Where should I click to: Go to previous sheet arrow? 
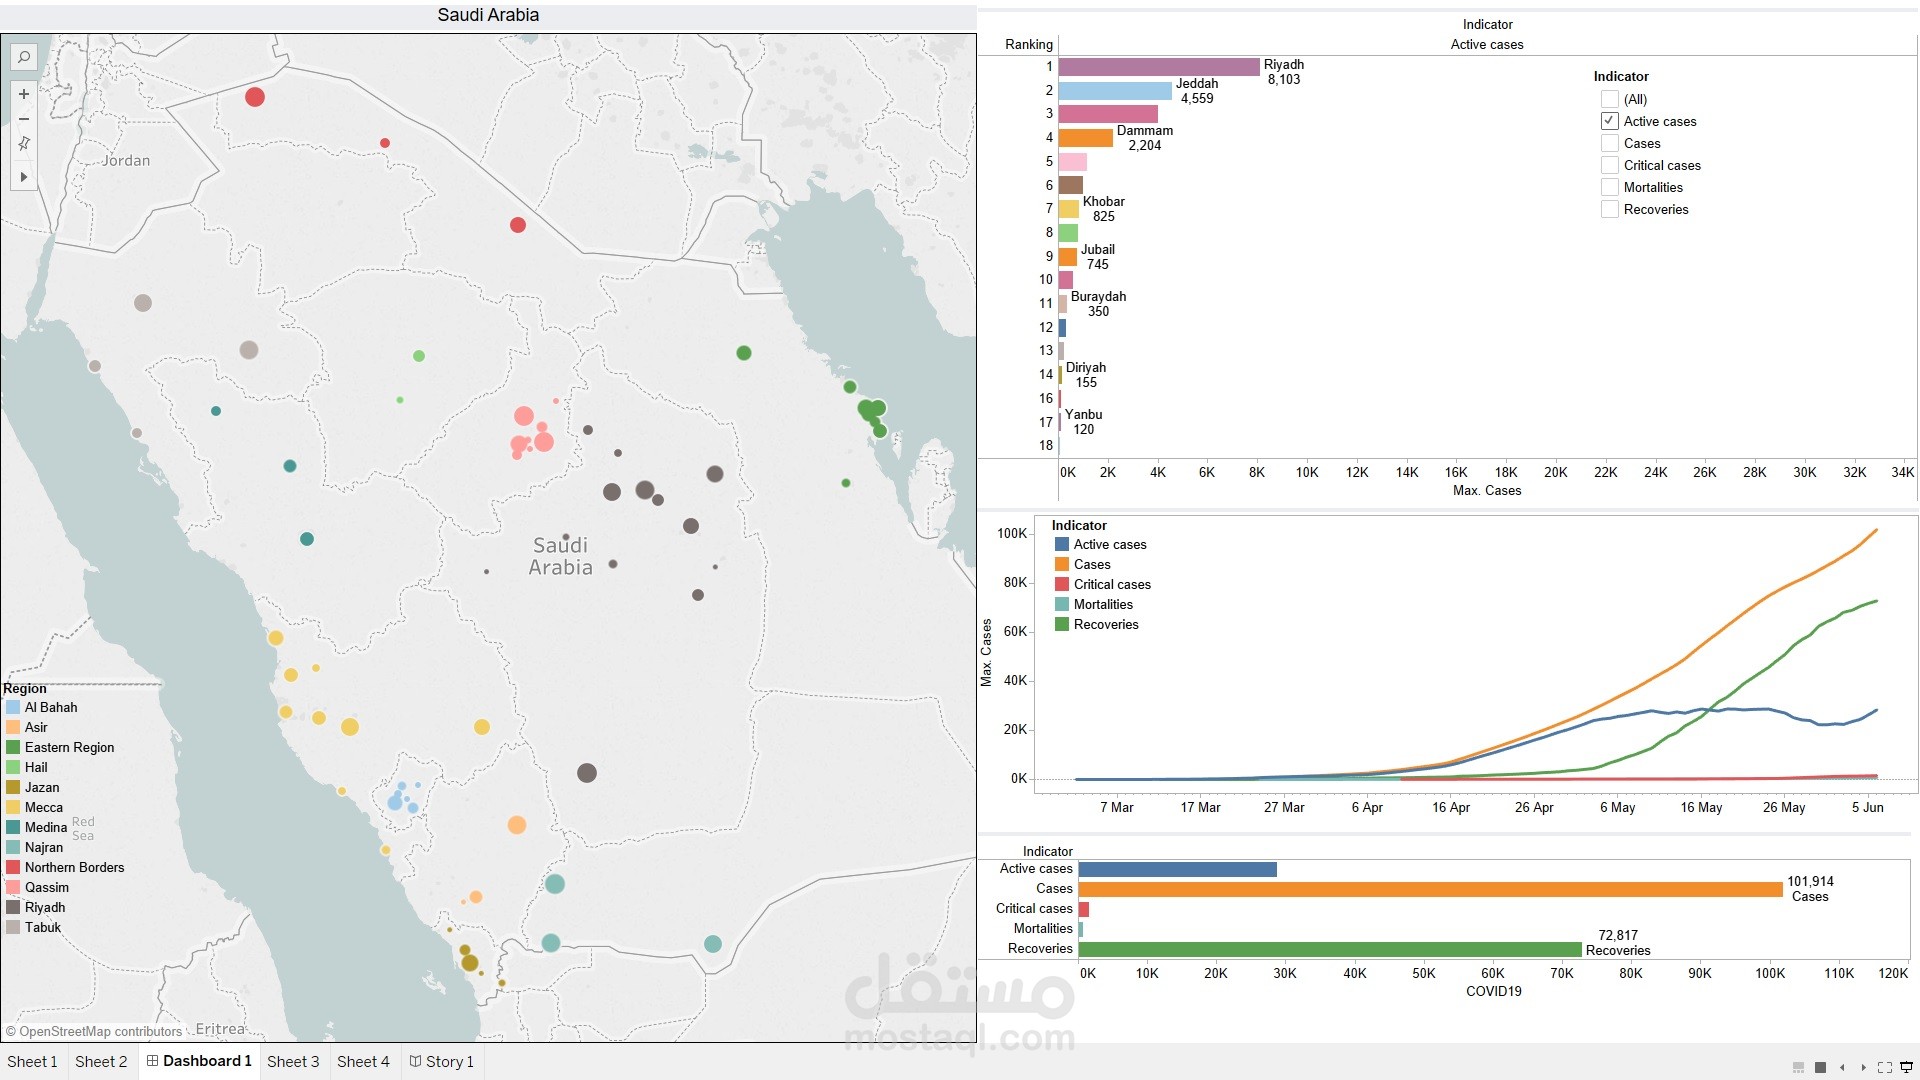pos(1842,1067)
